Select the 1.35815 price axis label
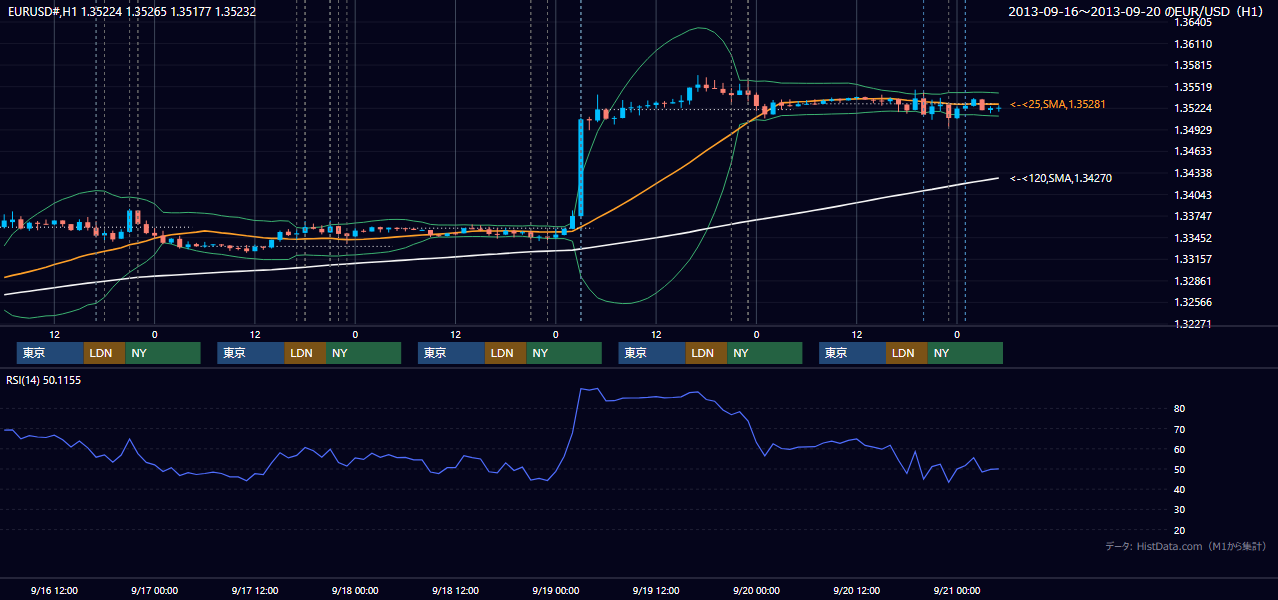 [x=1194, y=66]
